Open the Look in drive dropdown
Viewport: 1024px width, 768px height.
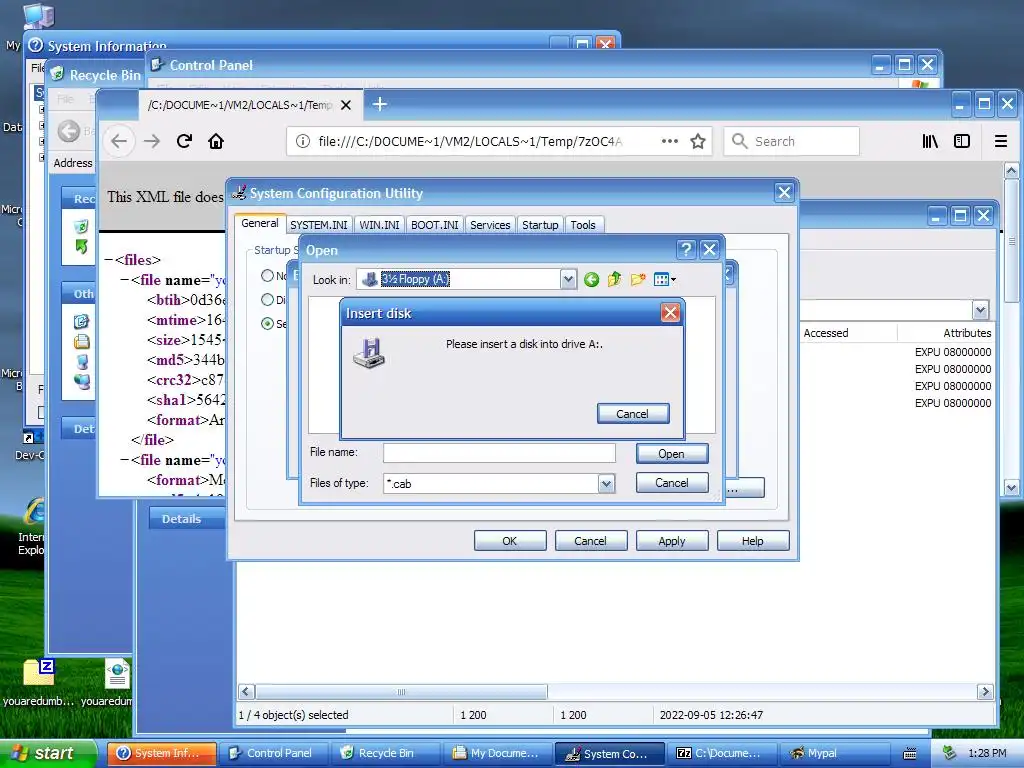(568, 280)
